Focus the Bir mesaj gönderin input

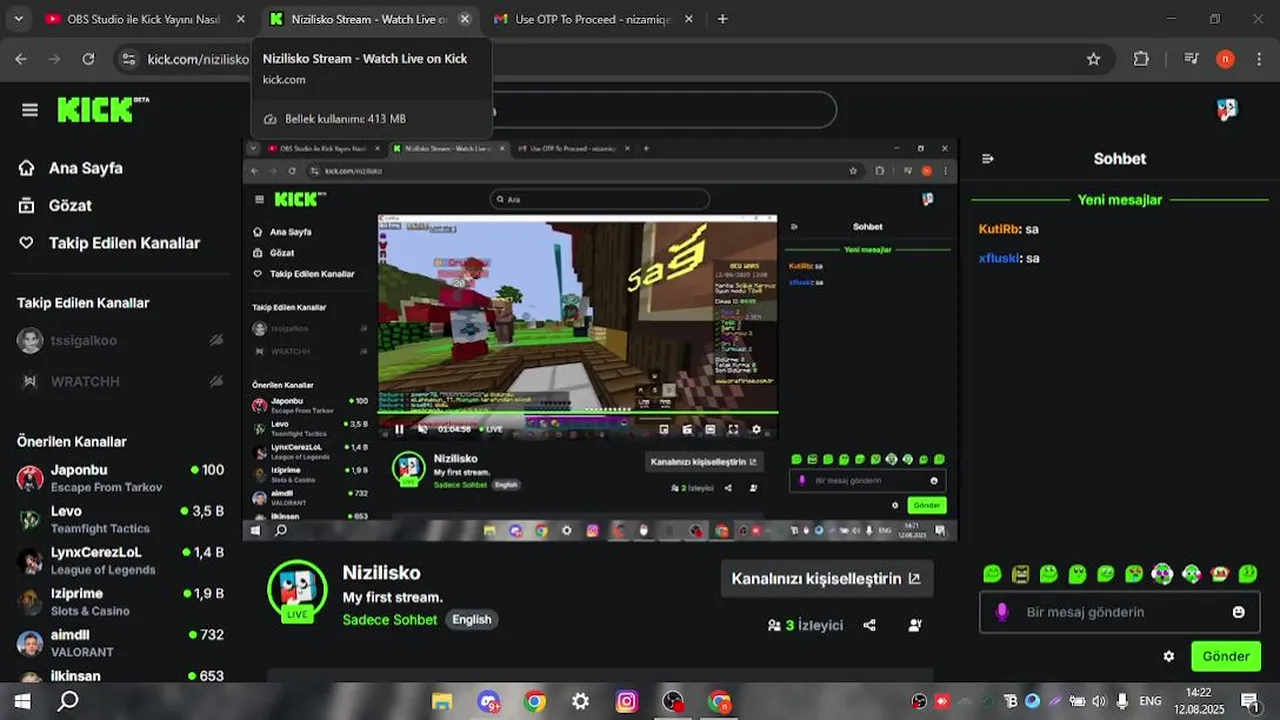(1120, 612)
